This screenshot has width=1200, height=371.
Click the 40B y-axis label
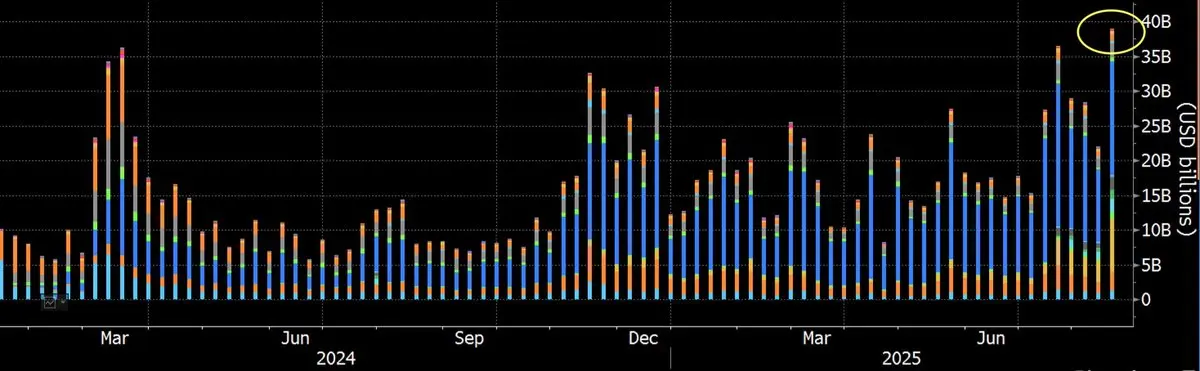pyautogui.click(x=1157, y=21)
